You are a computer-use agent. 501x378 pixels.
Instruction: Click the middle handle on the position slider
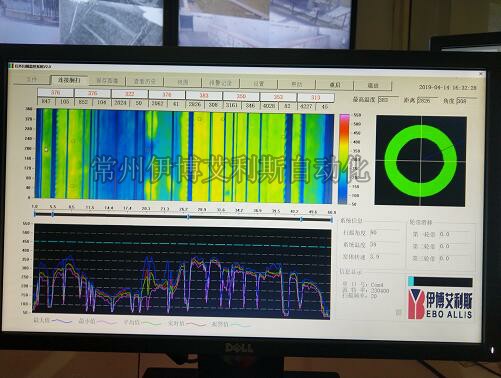(x=189, y=217)
